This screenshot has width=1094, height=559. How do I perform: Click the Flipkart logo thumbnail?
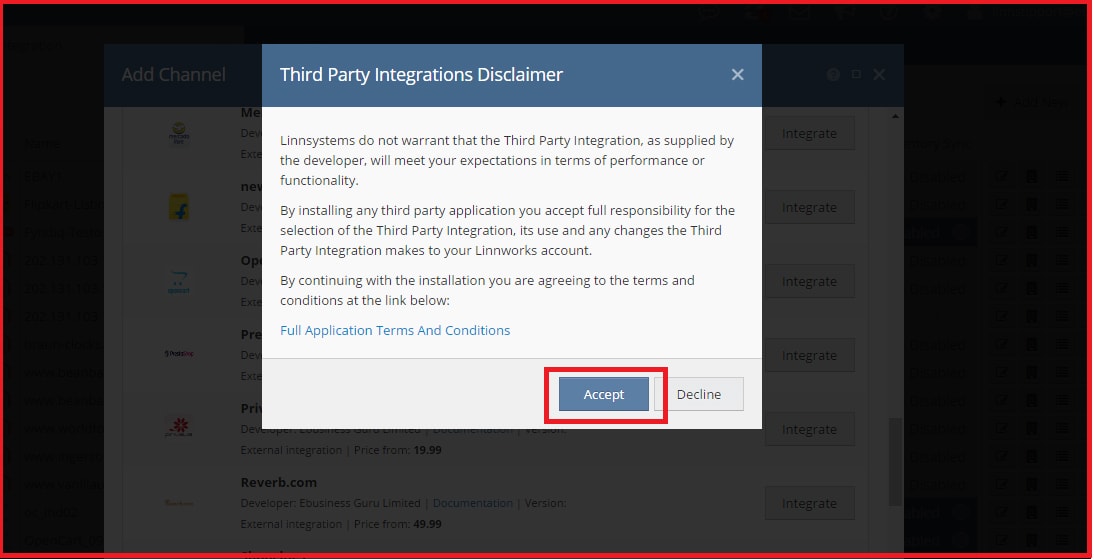point(179,207)
